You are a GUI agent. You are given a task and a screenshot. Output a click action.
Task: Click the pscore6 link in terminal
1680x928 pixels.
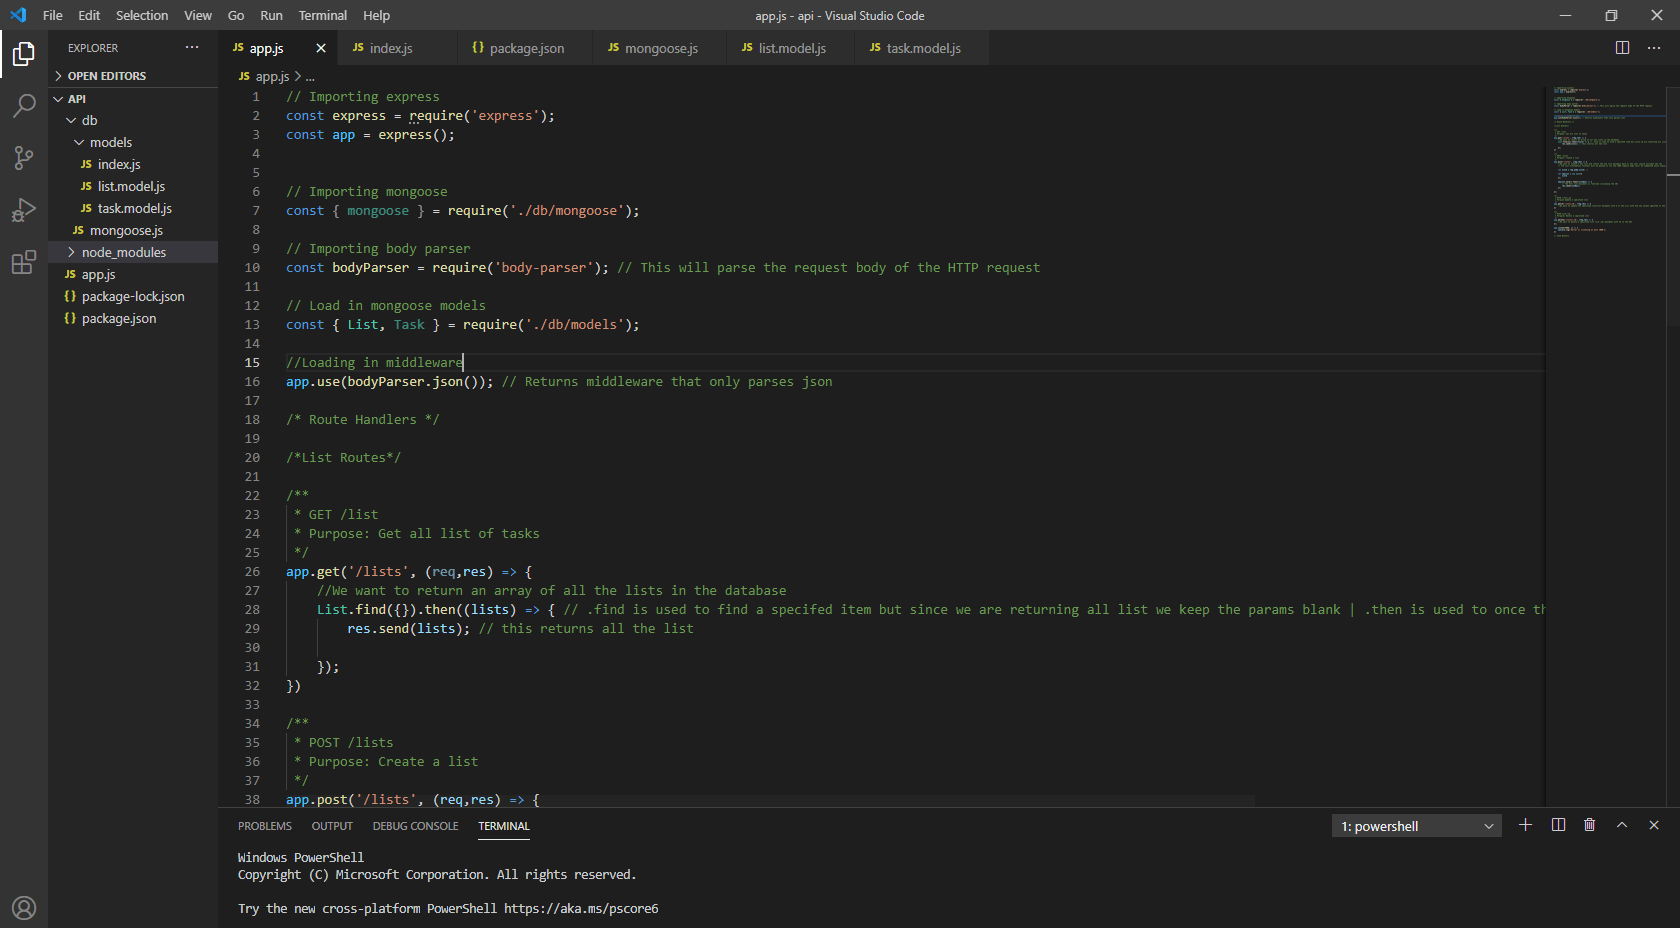point(581,909)
